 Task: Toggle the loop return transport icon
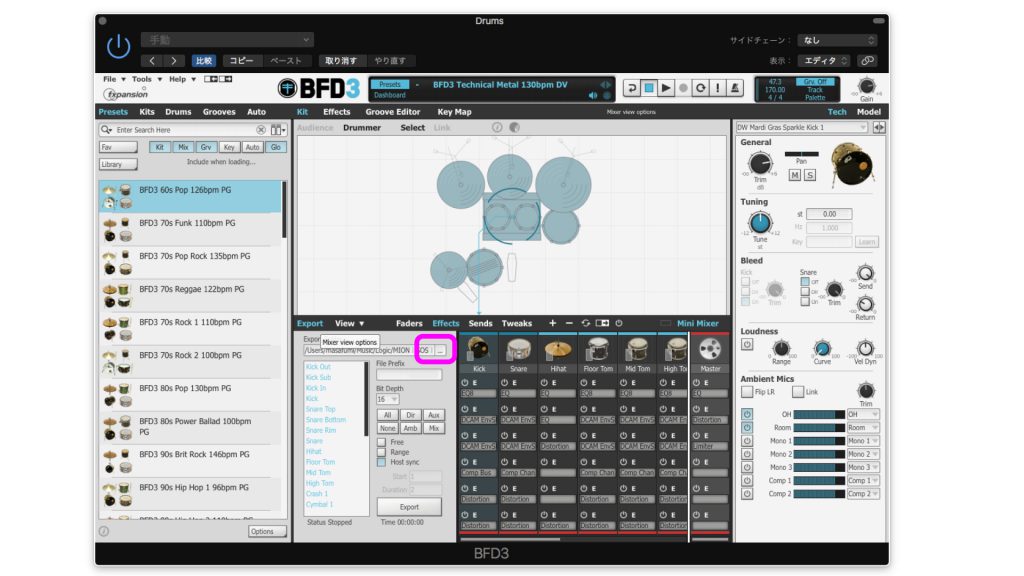[632, 88]
